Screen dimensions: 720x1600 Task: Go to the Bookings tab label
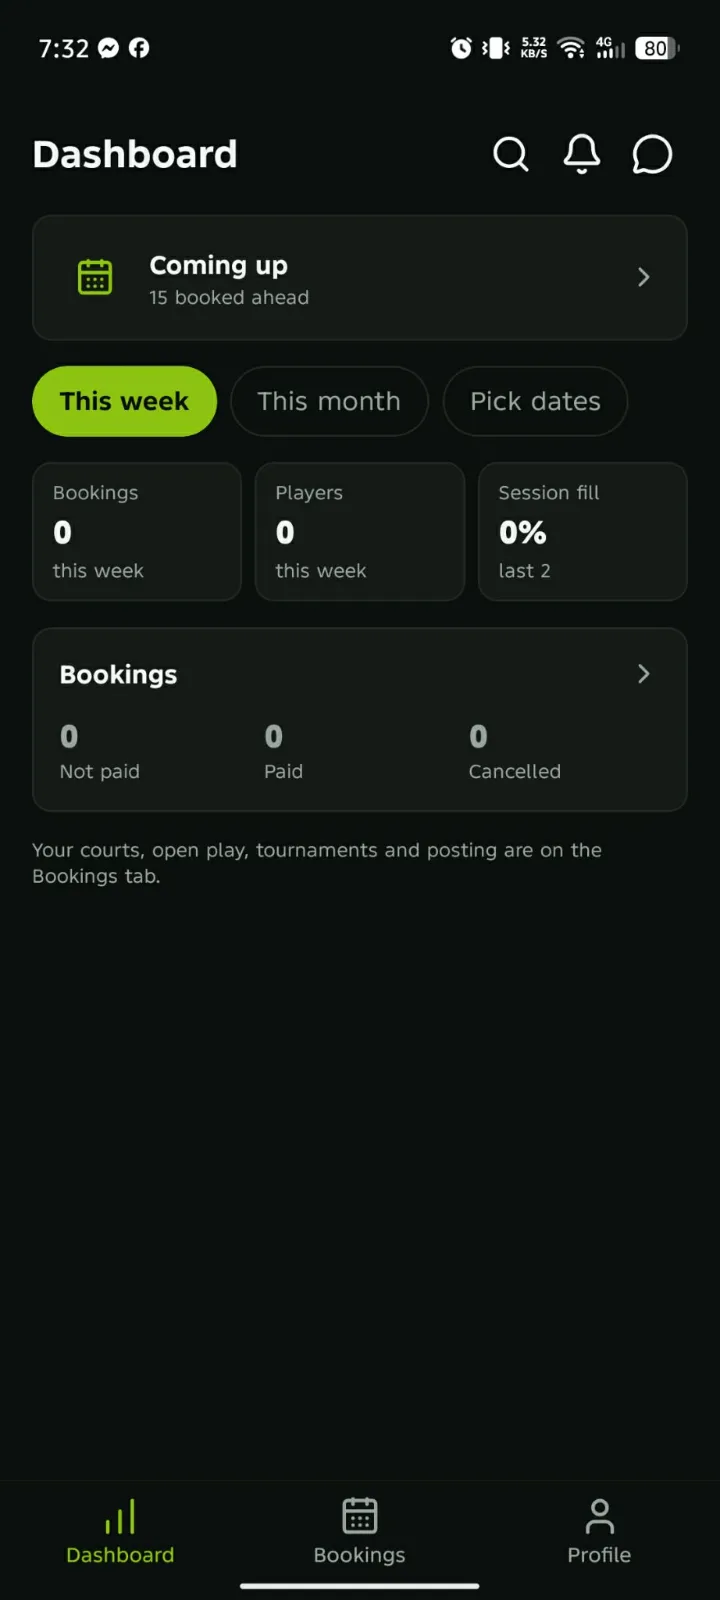(360, 1555)
